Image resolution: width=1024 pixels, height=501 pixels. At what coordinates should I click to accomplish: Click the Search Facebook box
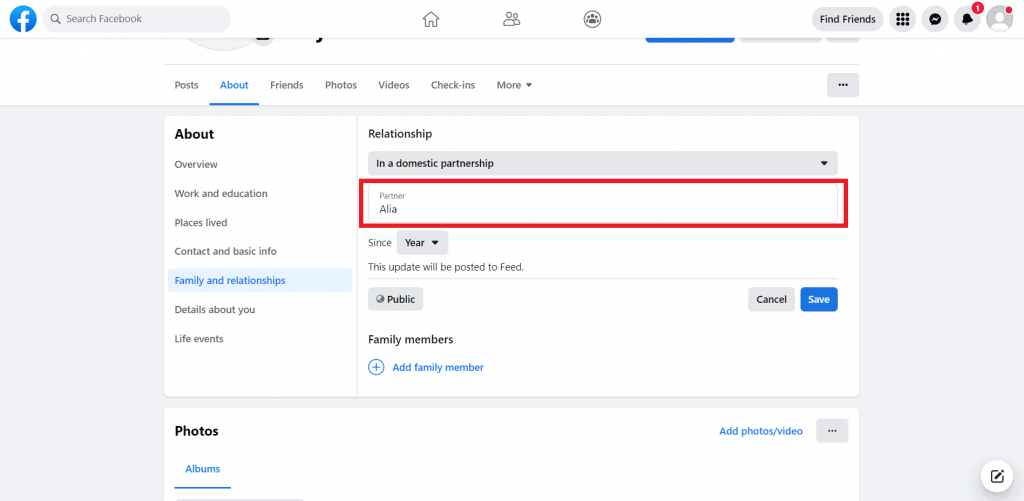point(136,19)
